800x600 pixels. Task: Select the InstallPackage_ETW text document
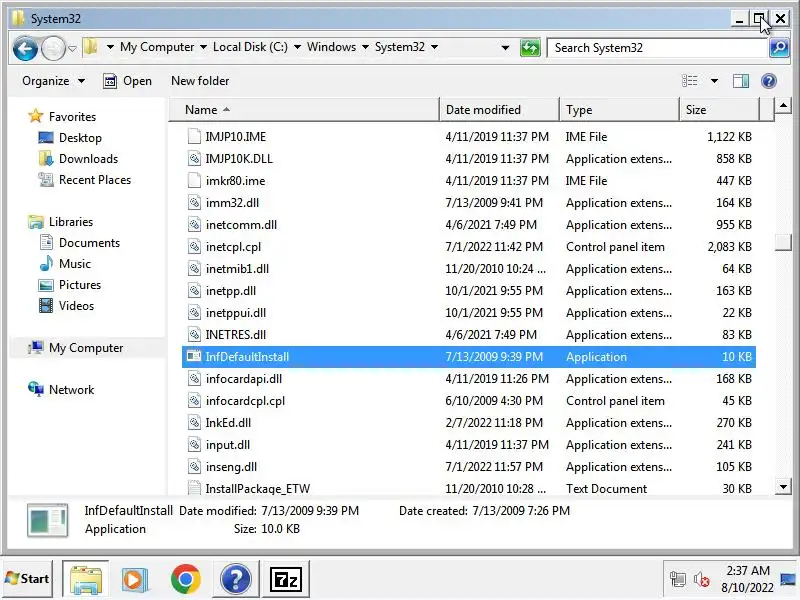(258, 488)
